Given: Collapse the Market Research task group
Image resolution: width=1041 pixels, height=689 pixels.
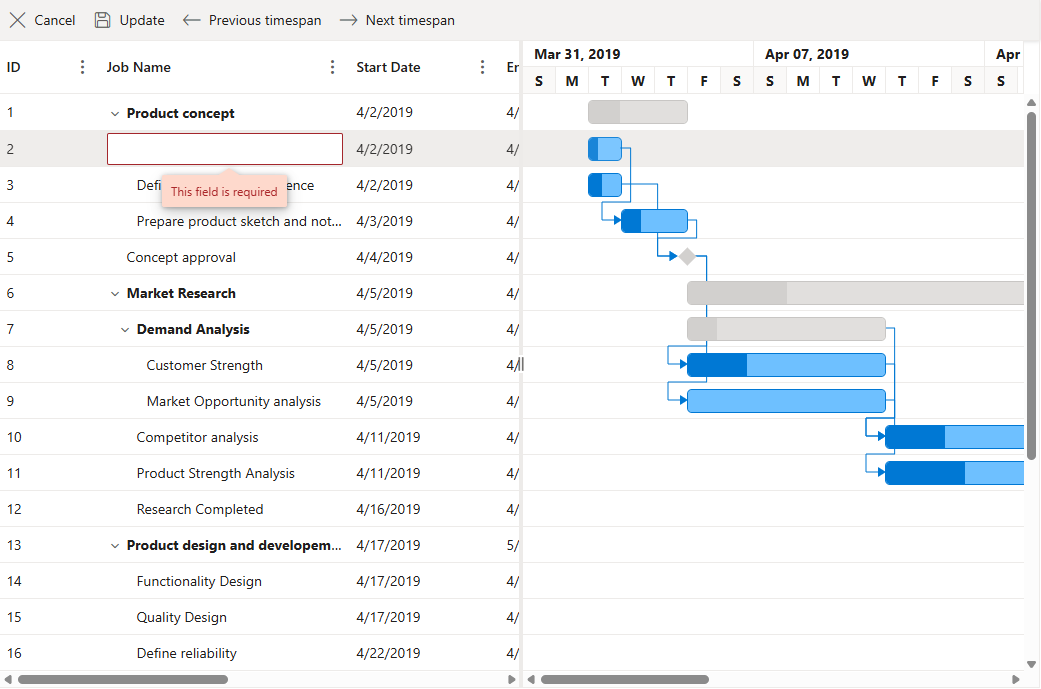Looking at the screenshot, I should 115,294.
